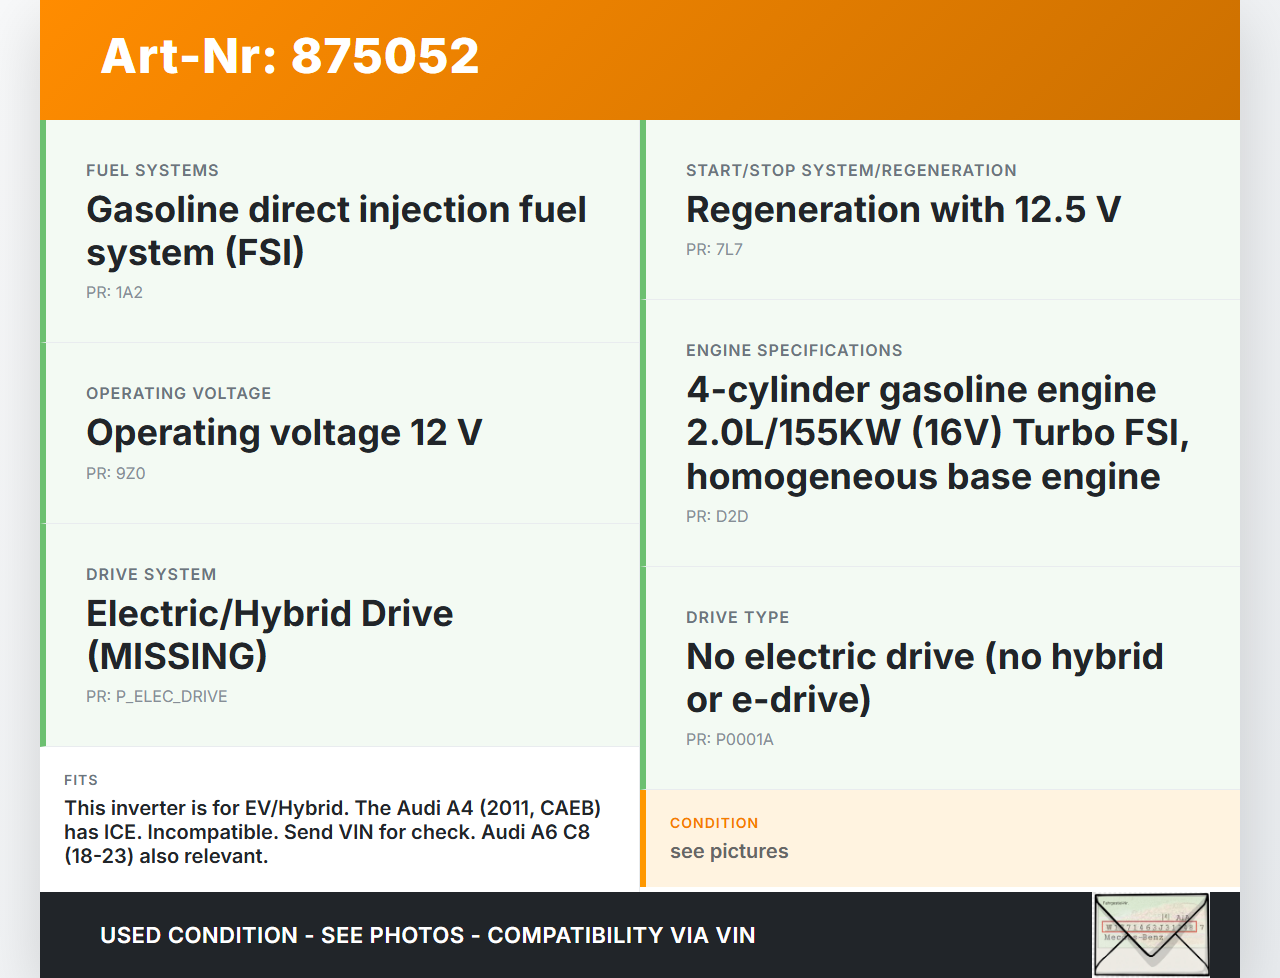1280x978 pixels.
Task: Select the Electric/Hybrid Drive (MISSING) heading
Action: pyautogui.click(x=270, y=635)
